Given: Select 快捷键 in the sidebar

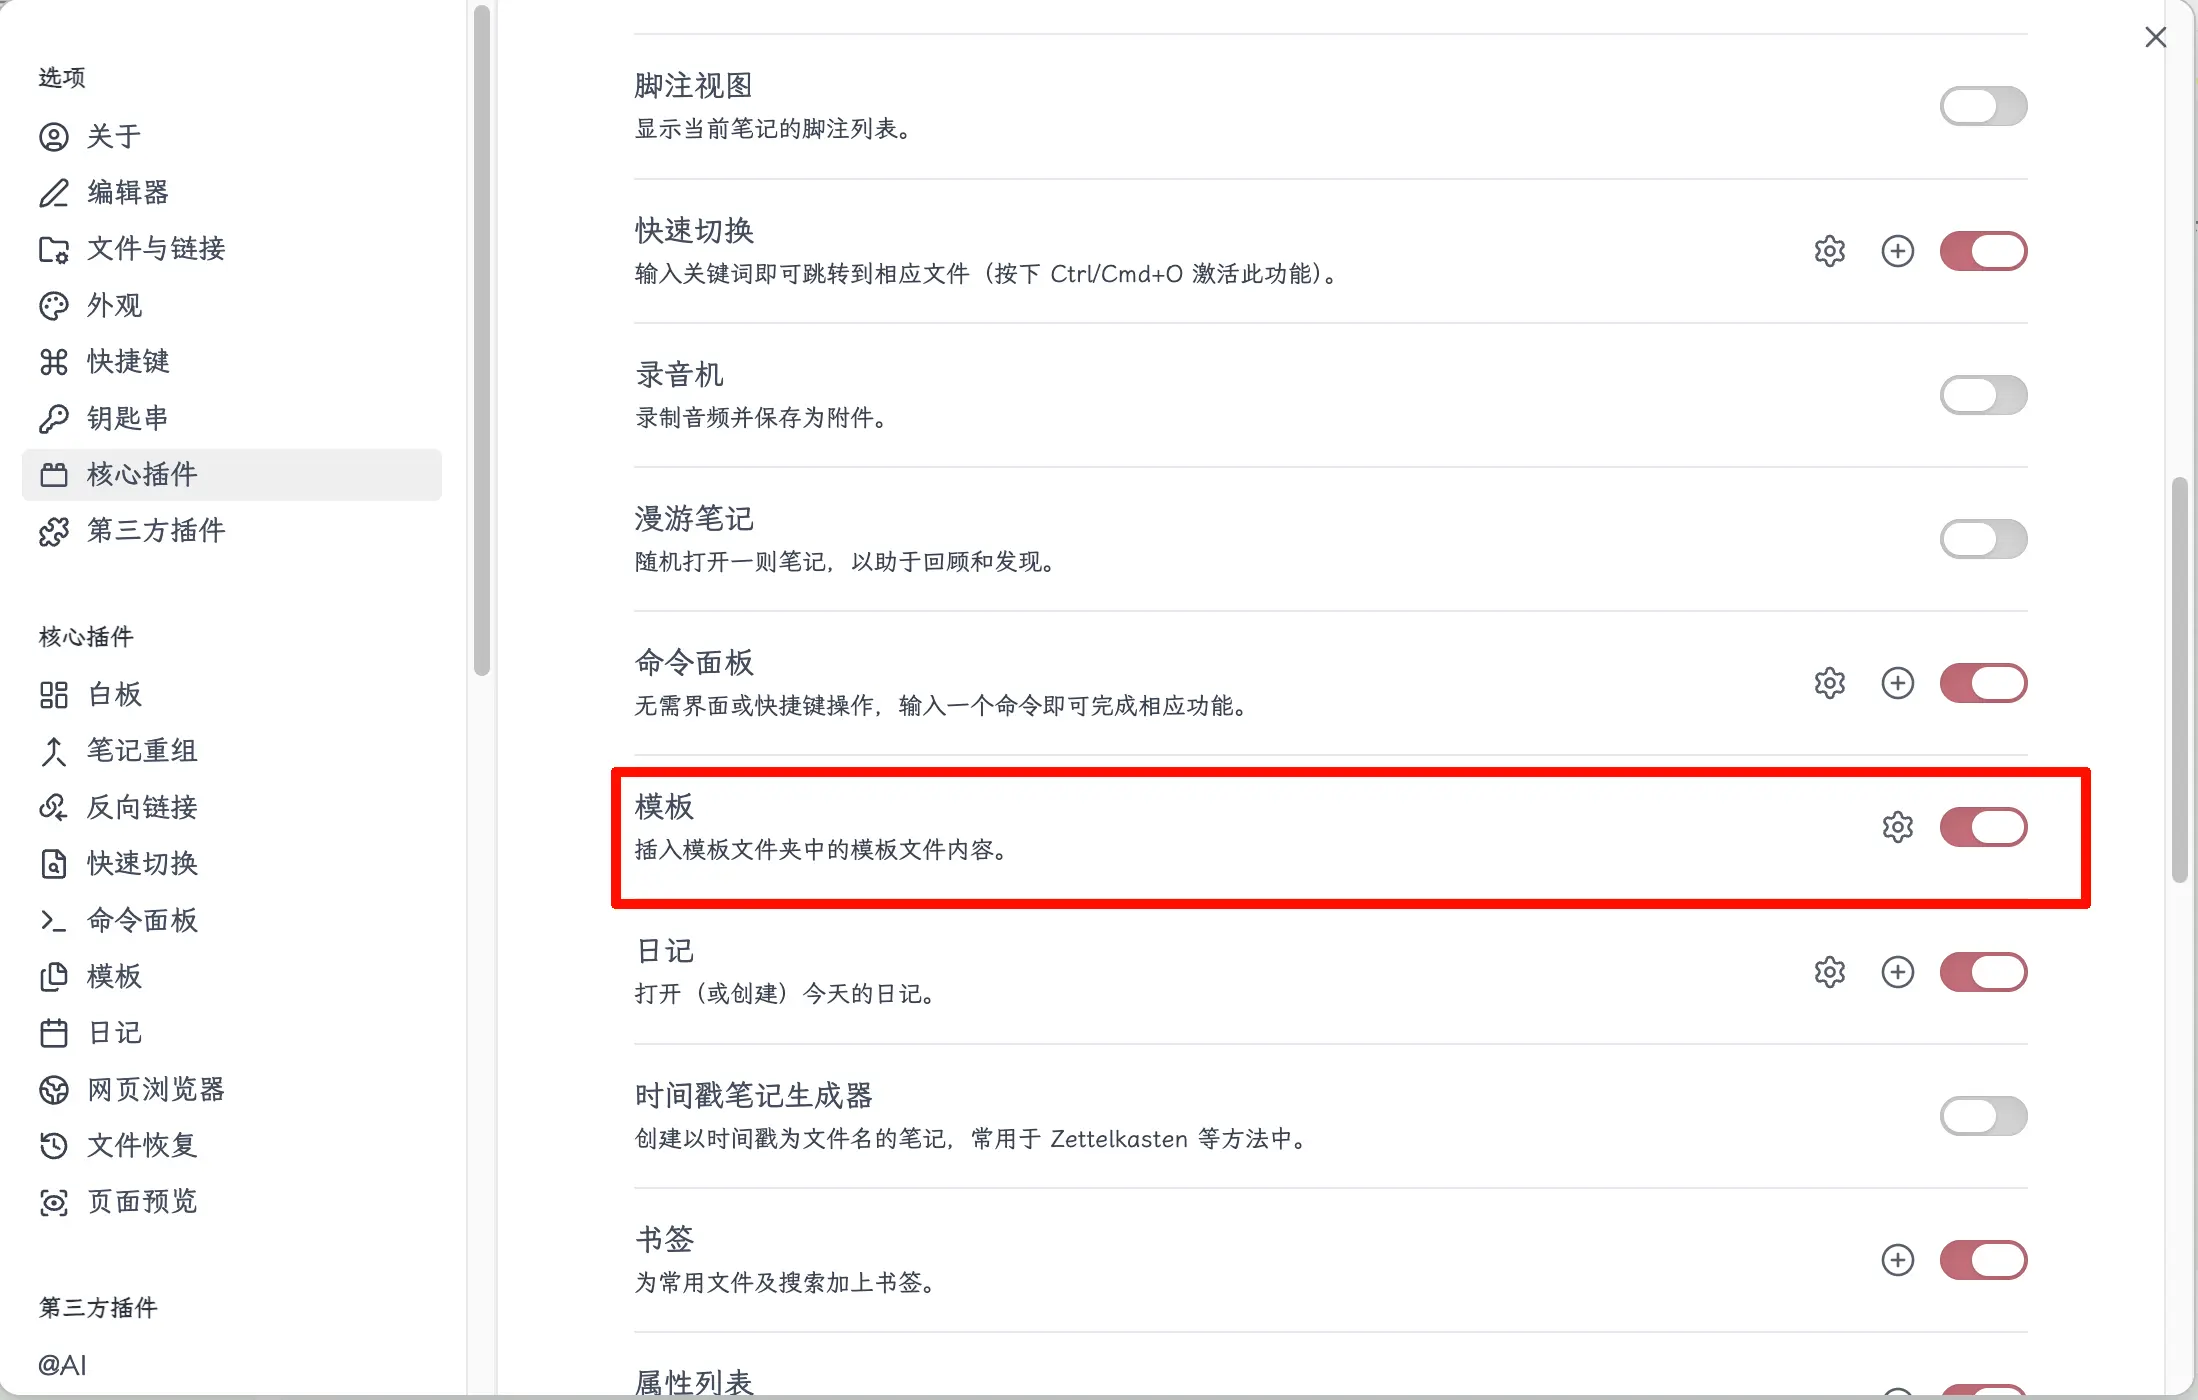Looking at the screenshot, I should (x=127, y=361).
